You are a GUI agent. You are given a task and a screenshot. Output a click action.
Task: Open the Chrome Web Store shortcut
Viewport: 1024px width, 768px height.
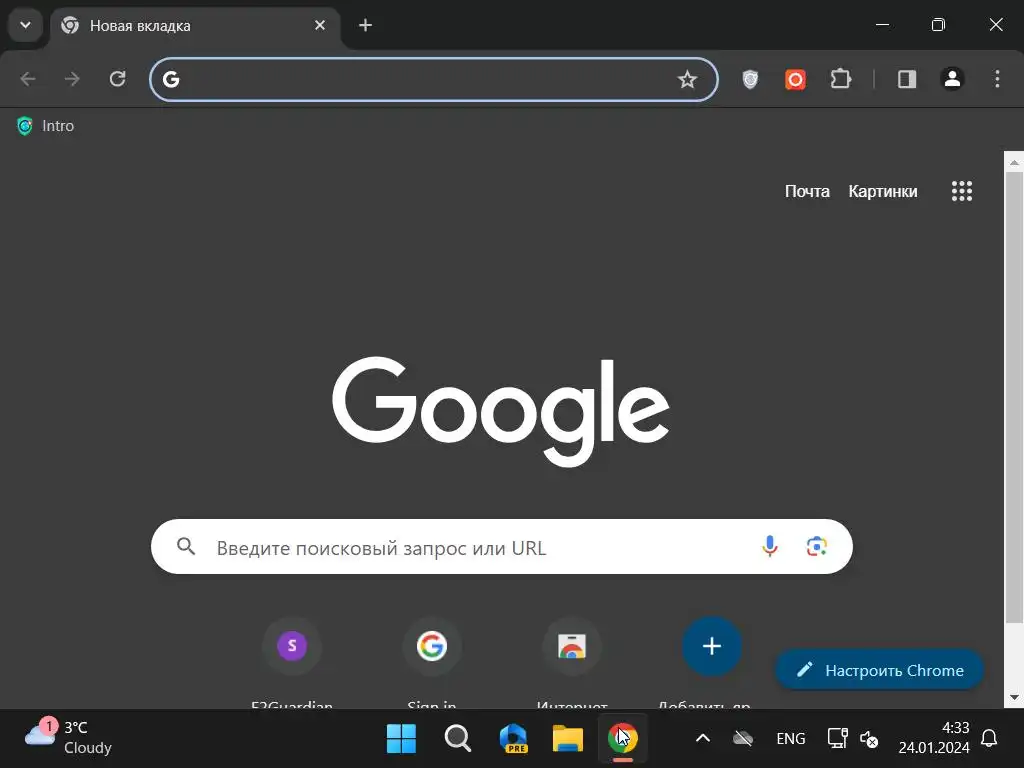point(572,646)
